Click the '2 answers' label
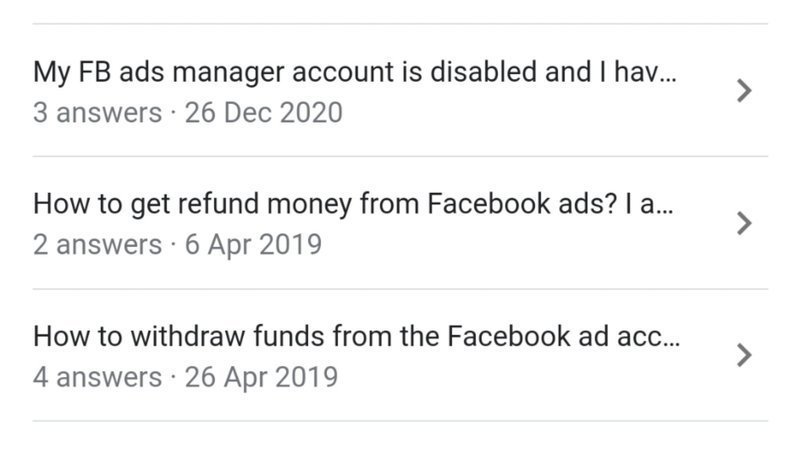This screenshot has height=450, width=800. (x=97, y=245)
